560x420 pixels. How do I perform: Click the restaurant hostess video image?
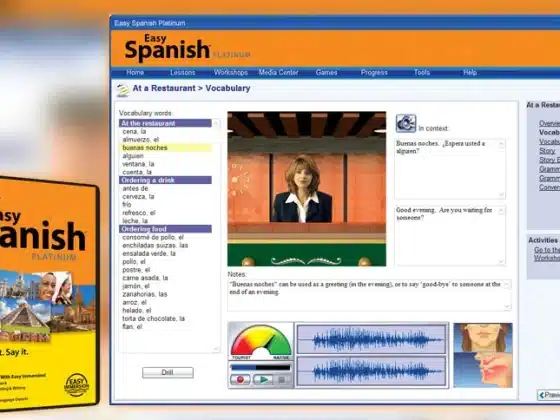tap(306, 189)
